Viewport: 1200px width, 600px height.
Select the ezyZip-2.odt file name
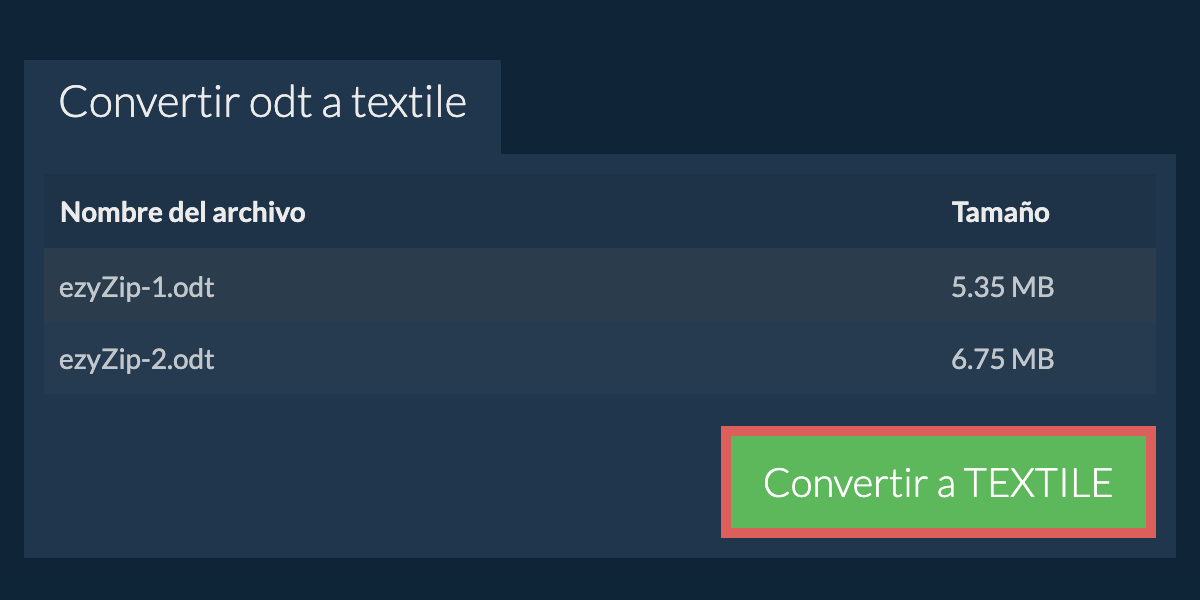point(137,359)
